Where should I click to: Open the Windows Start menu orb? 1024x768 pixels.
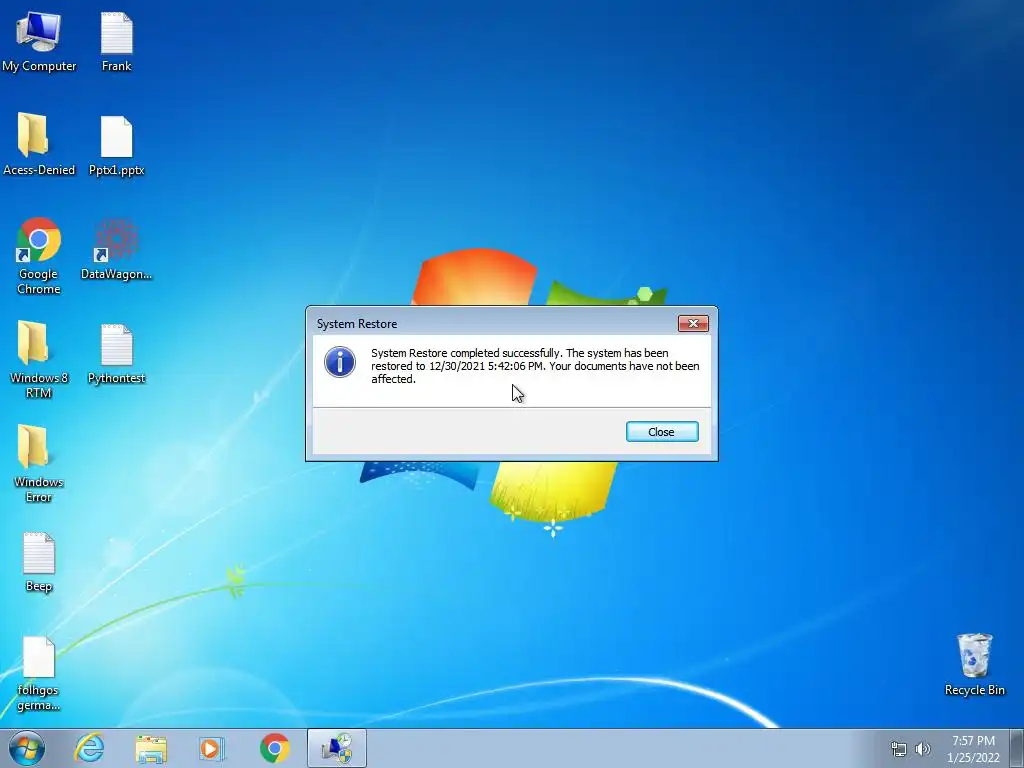pos(27,748)
